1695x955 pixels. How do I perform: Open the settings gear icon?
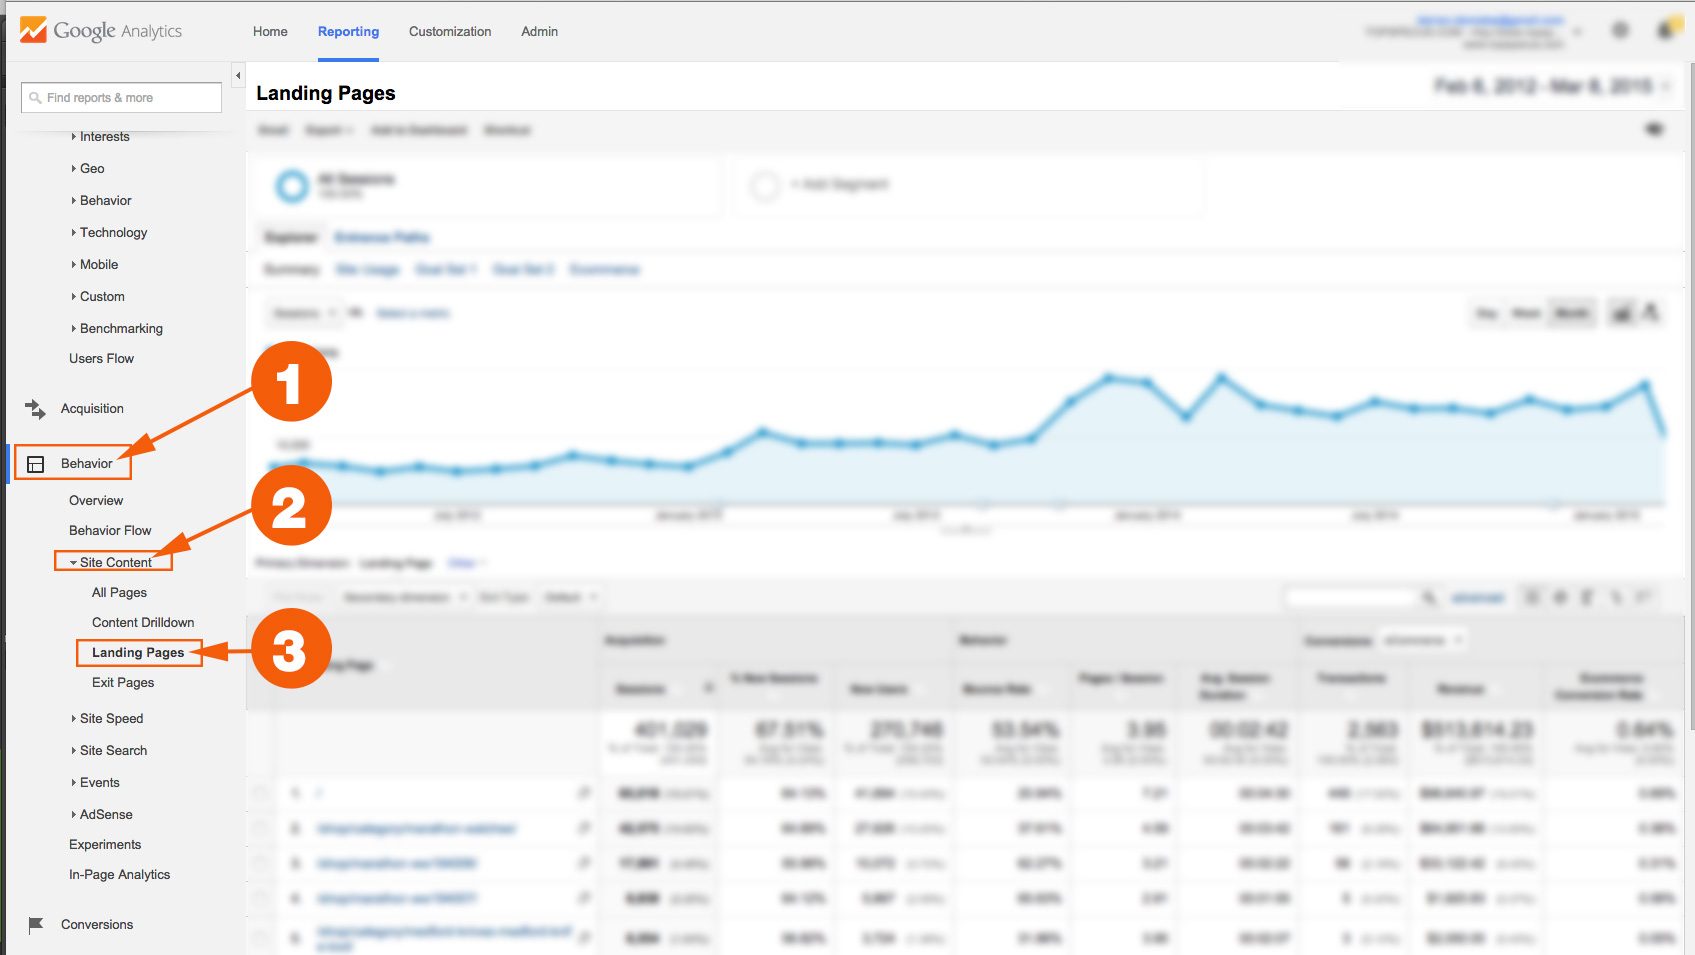click(1620, 31)
